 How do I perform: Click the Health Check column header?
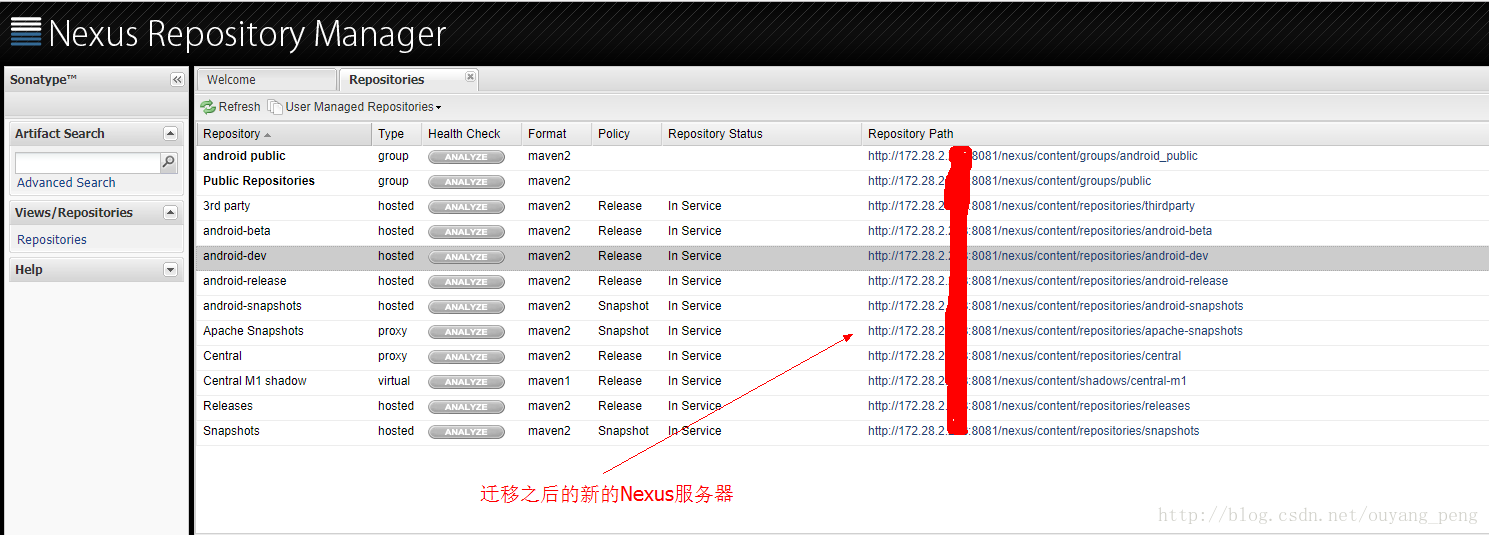coord(471,134)
